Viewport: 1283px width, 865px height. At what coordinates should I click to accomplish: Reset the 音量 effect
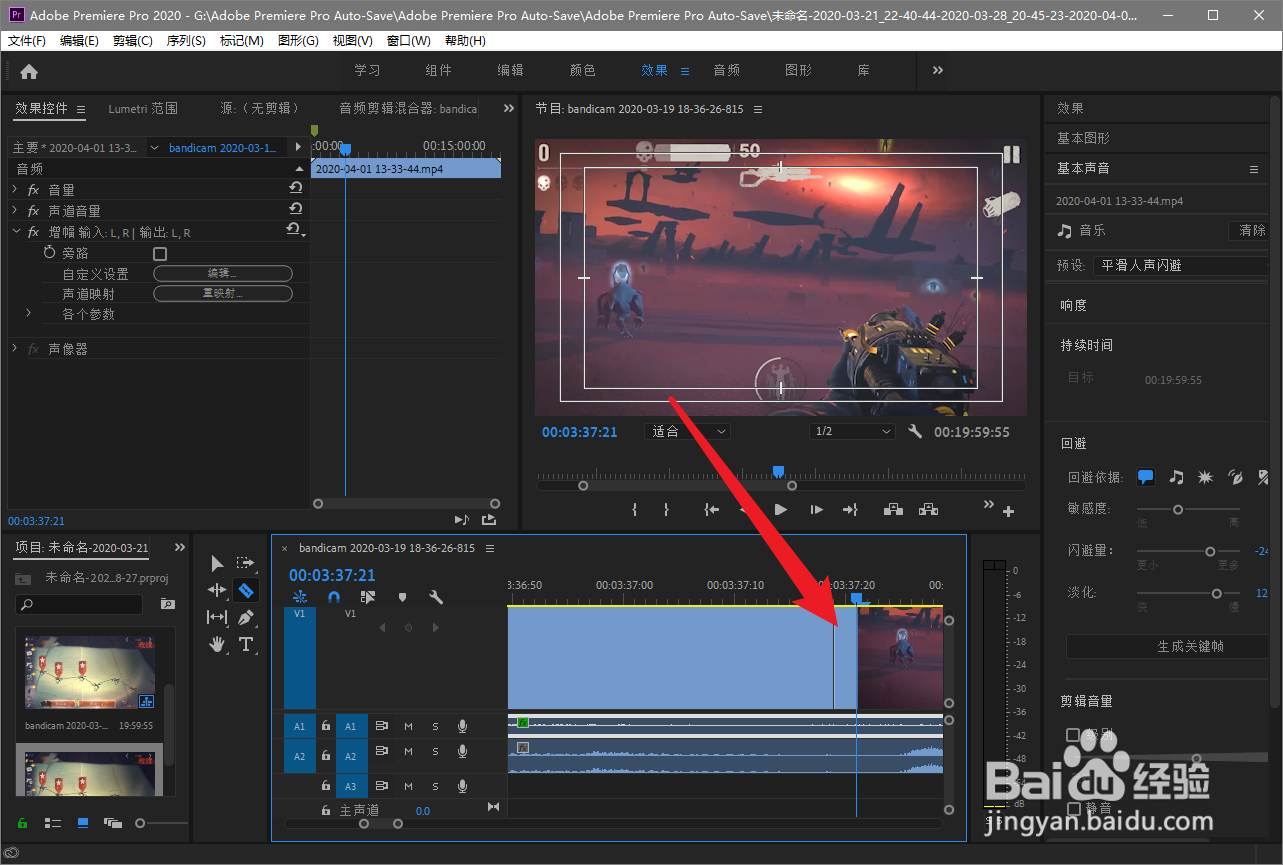295,188
